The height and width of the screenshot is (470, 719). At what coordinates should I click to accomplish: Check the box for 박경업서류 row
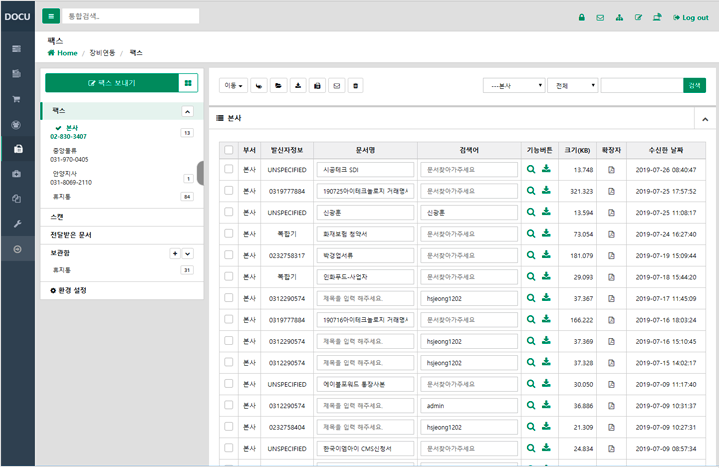(x=228, y=255)
